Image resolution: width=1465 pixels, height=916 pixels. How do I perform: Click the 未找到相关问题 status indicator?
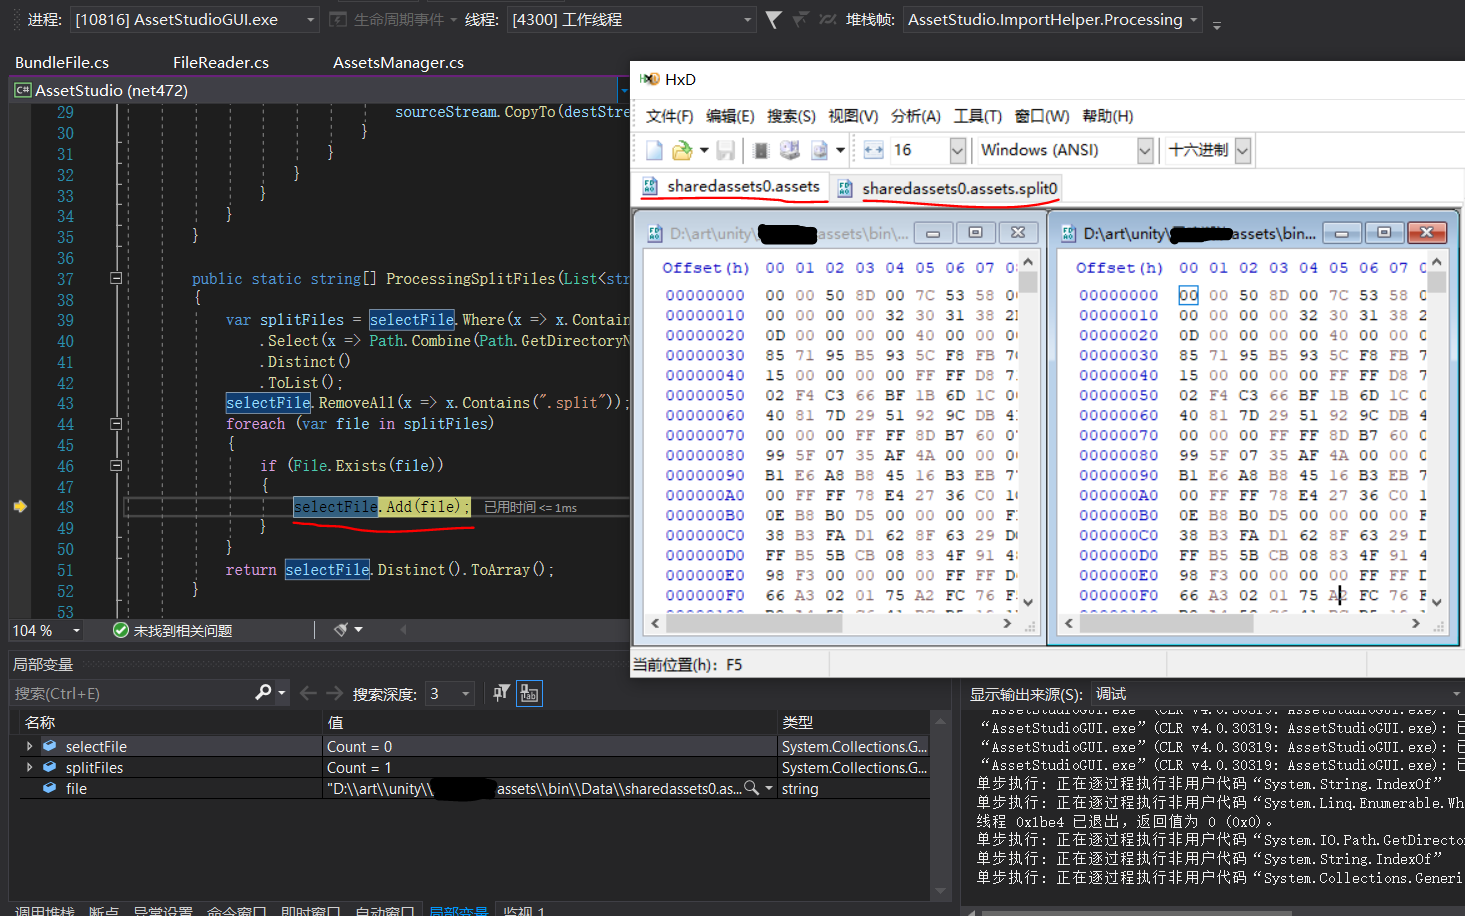pos(172,630)
